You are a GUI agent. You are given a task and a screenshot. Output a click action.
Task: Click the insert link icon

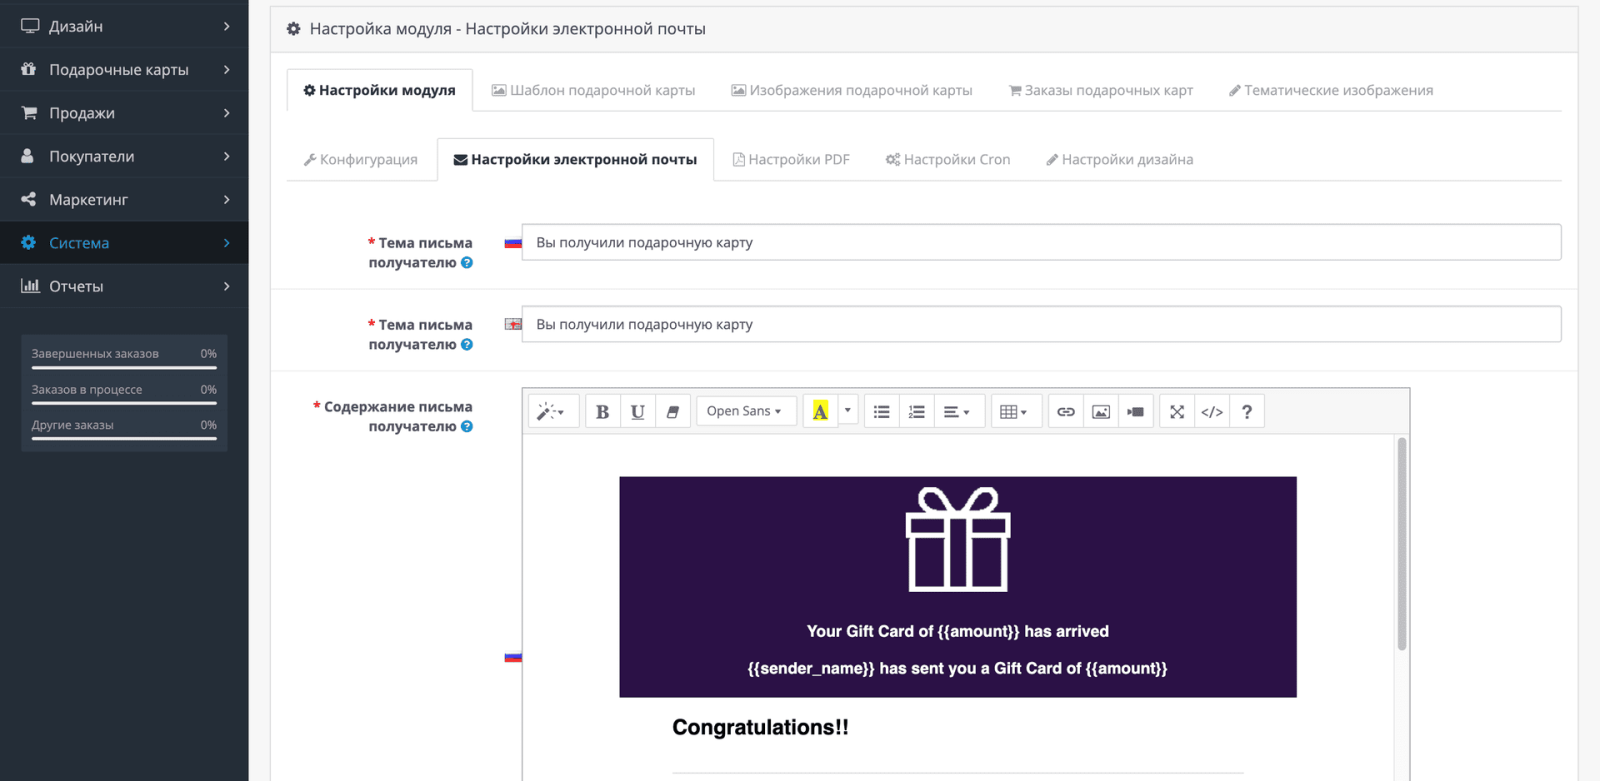1066,412
